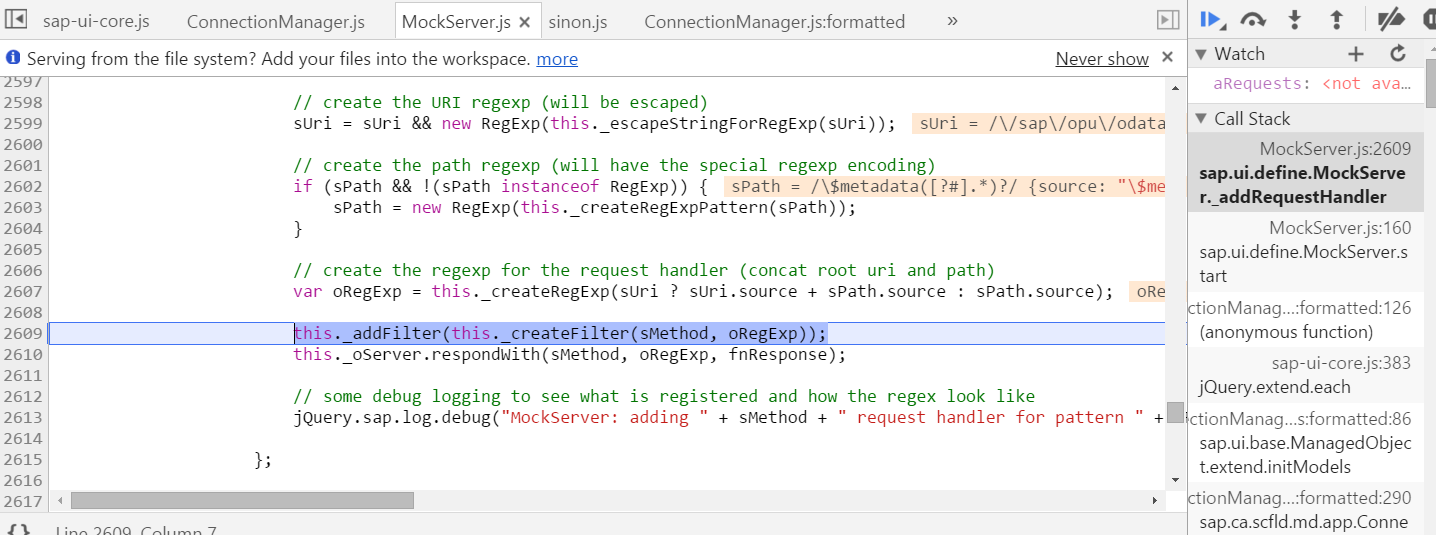The height and width of the screenshot is (535, 1436).
Task: Show more tabs with the double chevron
Action: 951,21
